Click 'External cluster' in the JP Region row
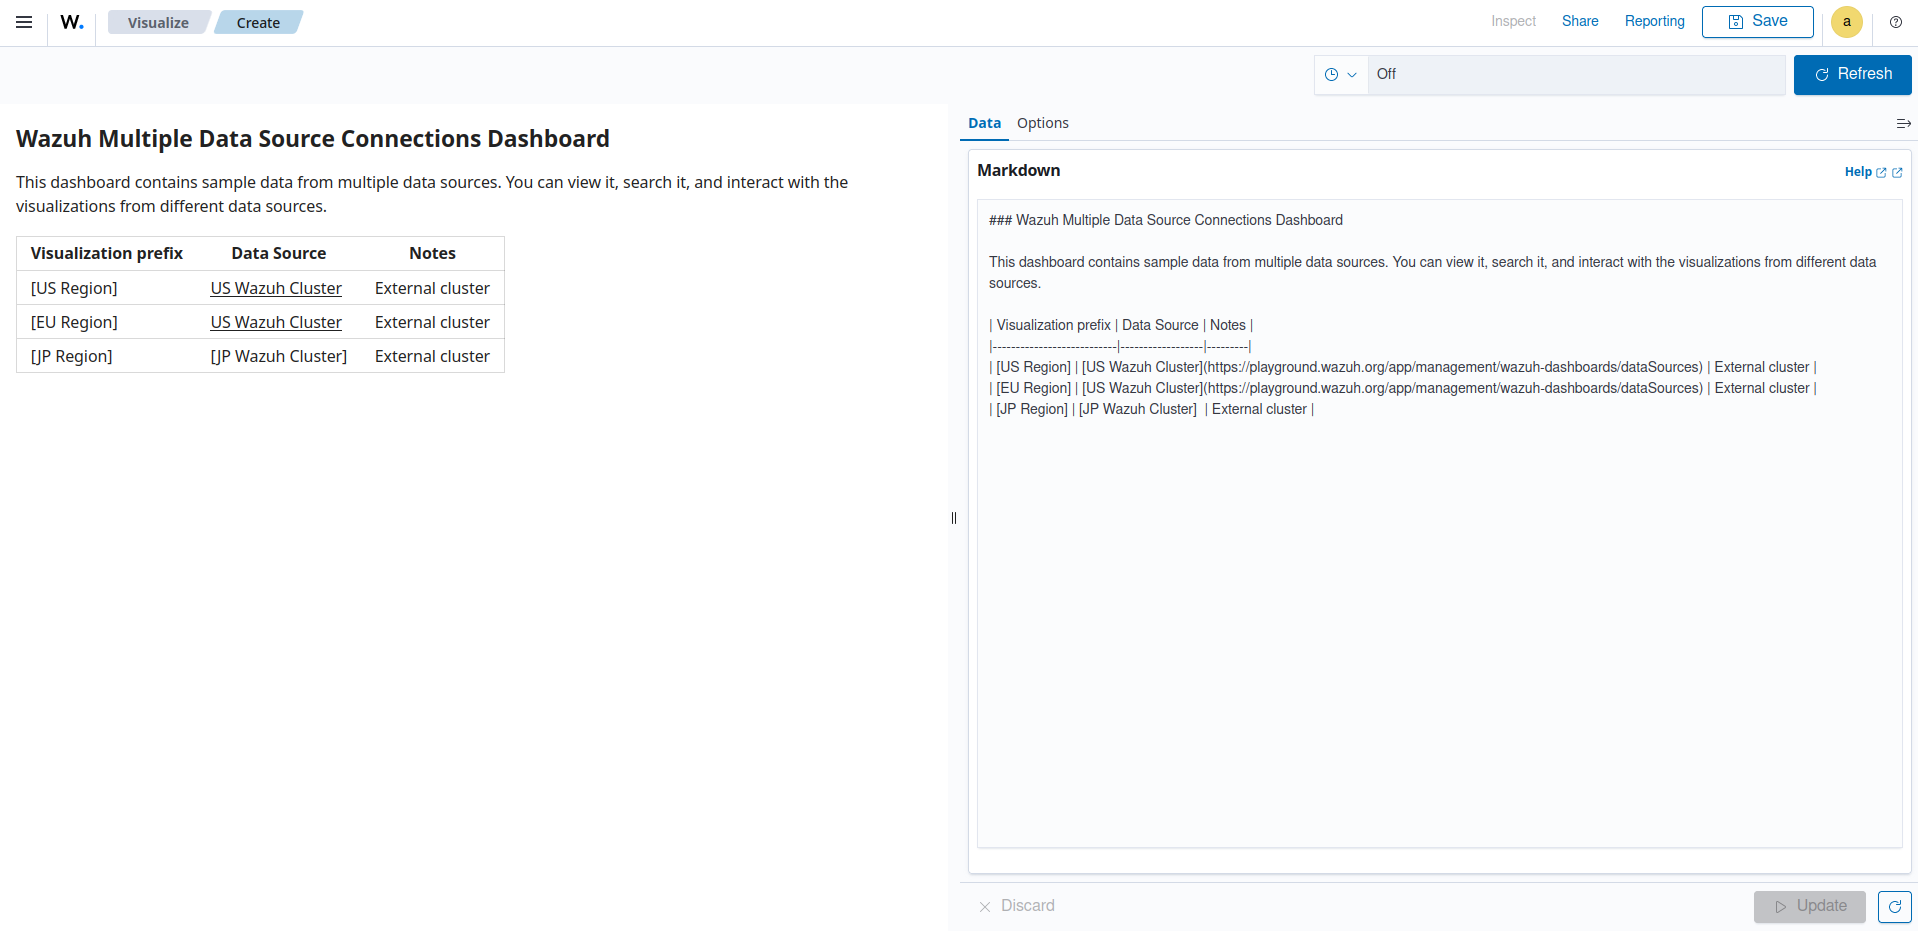 click(x=432, y=356)
